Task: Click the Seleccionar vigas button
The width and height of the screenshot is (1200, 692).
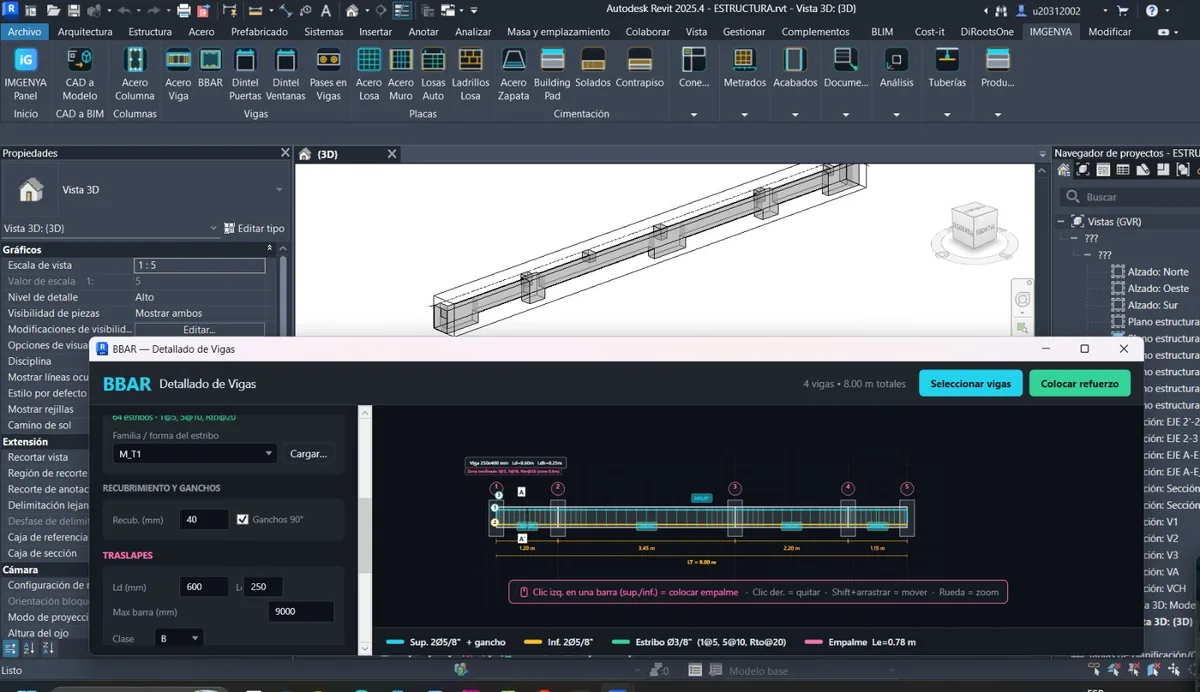Action: click(970, 384)
